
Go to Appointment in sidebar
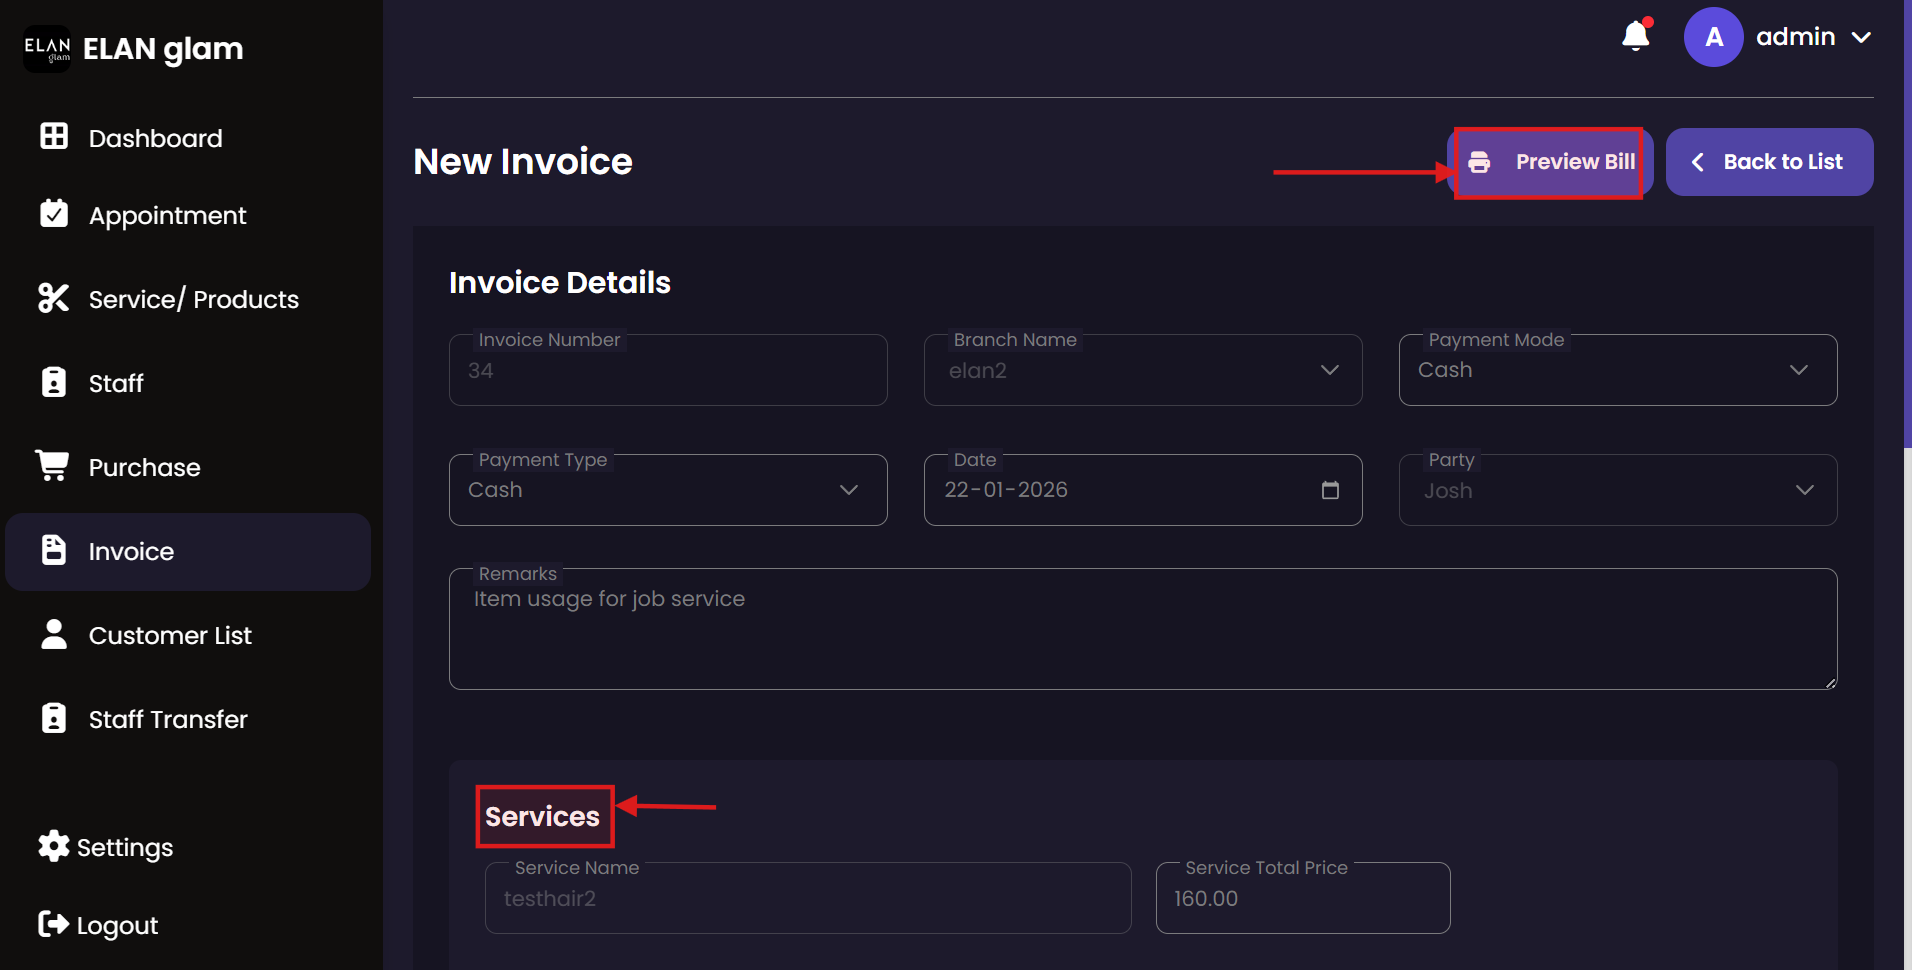point(167,216)
